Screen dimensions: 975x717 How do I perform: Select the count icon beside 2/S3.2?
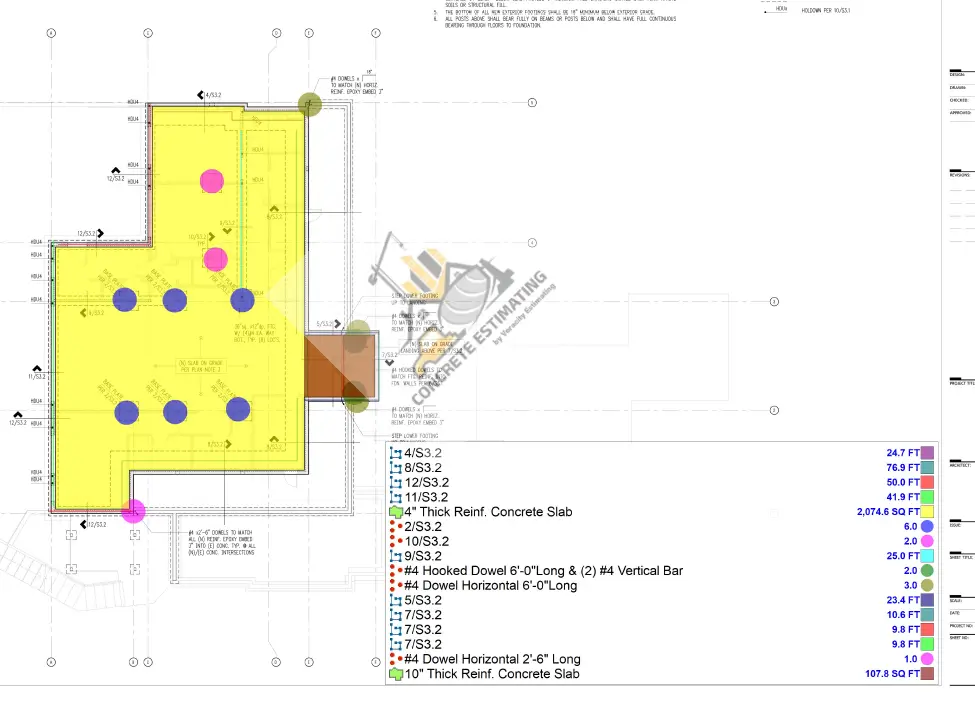(x=394, y=526)
